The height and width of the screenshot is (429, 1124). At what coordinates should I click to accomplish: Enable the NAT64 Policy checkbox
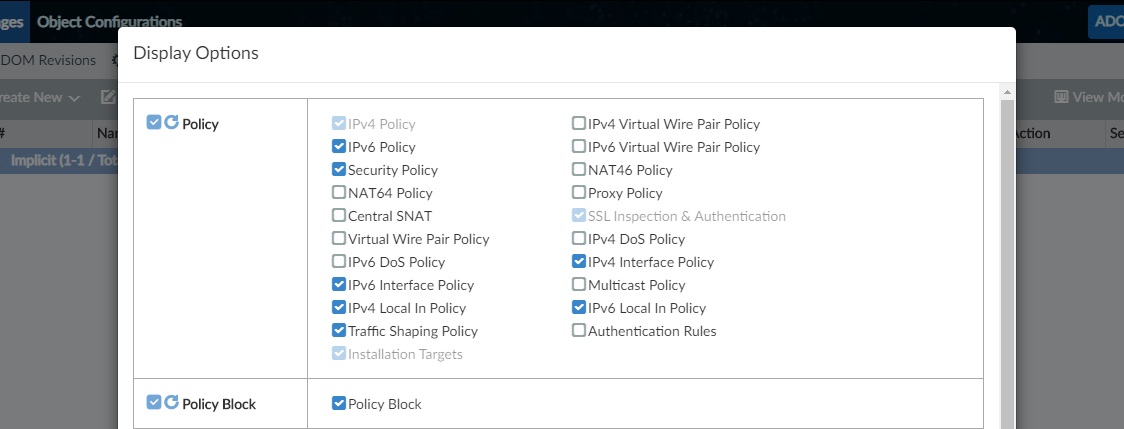[x=339, y=193]
